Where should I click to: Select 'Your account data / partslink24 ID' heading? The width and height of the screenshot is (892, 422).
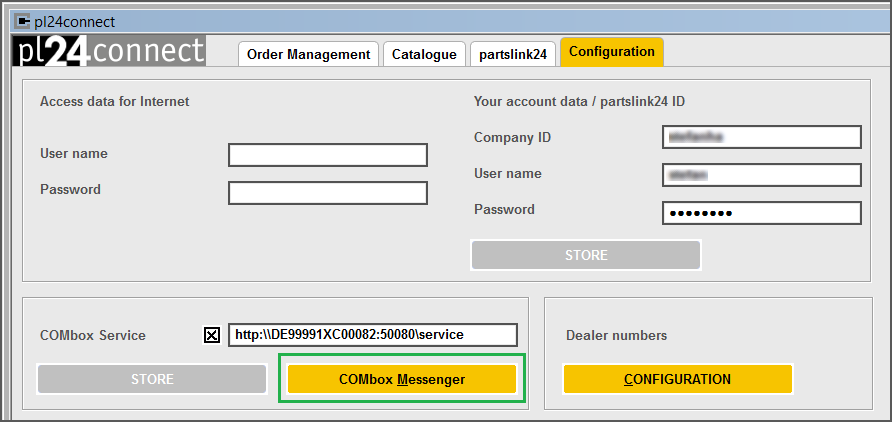pos(579,102)
